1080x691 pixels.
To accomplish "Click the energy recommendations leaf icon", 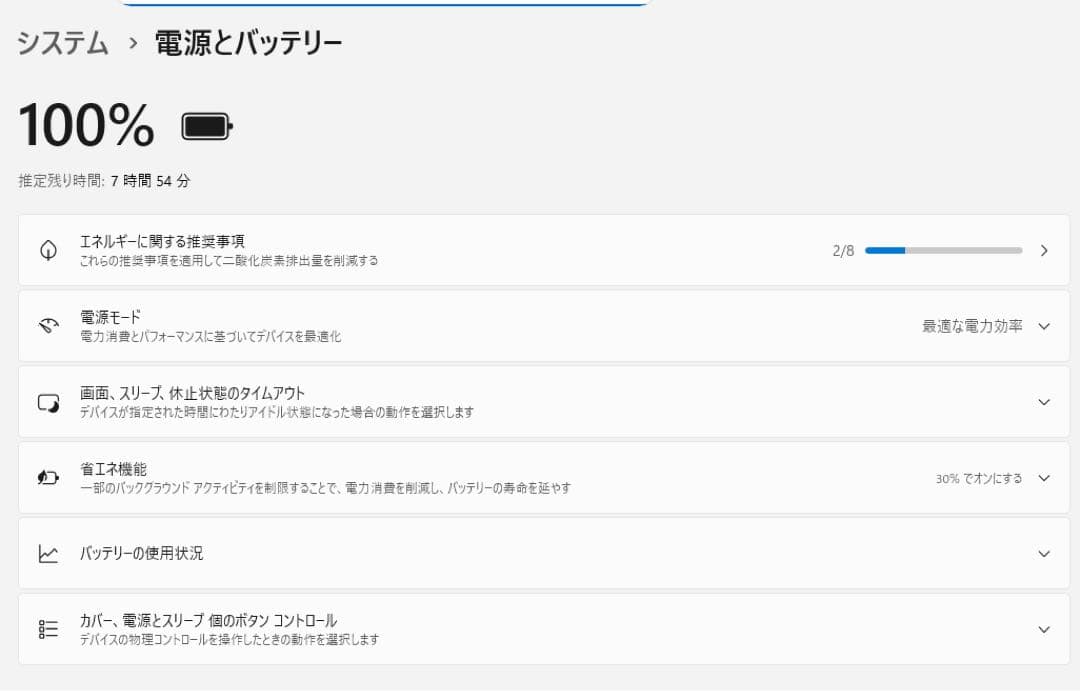I will click(47, 250).
